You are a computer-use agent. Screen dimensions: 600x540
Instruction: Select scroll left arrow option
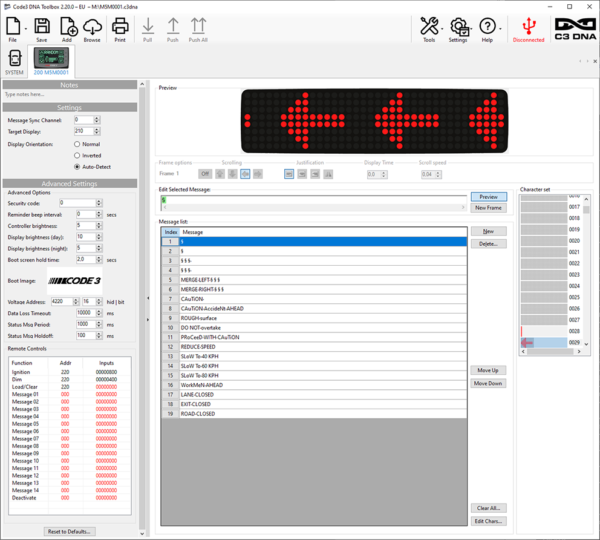245,174
